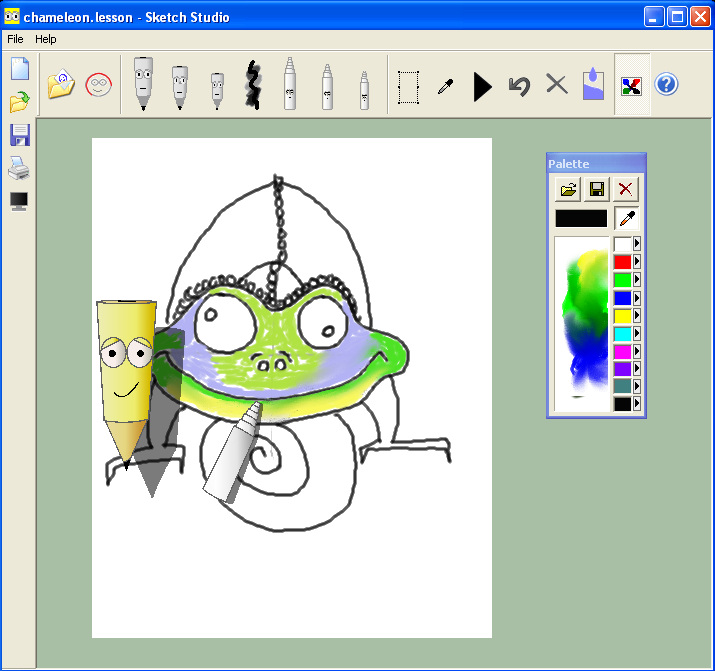Expand the arrow beside blue swatch
Viewport: 715px width, 671px height.
click(x=638, y=298)
